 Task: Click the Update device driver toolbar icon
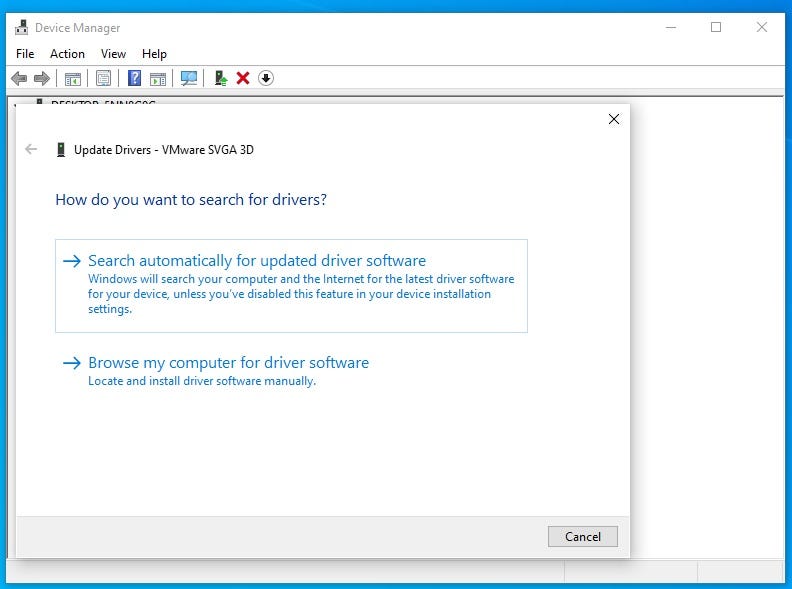[221, 78]
